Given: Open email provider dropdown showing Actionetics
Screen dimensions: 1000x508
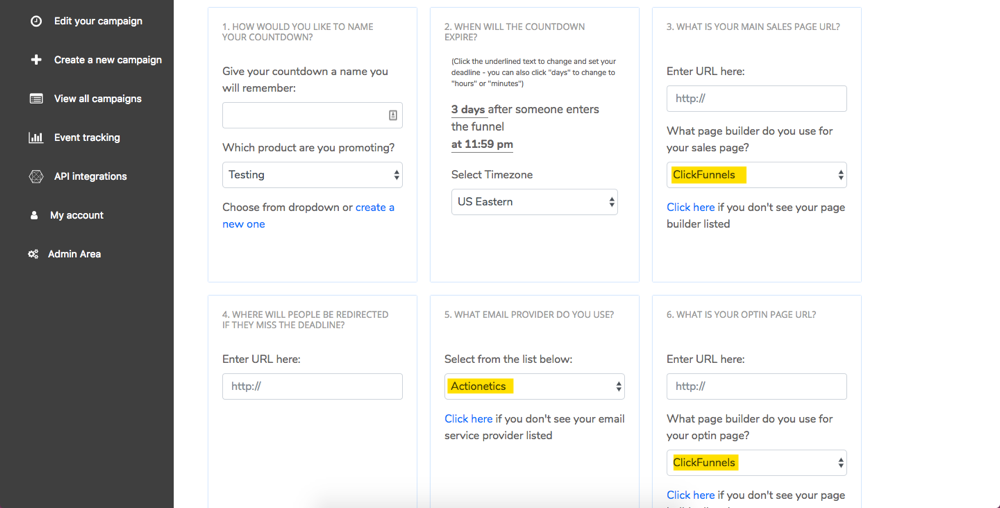Looking at the screenshot, I should point(534,386).
